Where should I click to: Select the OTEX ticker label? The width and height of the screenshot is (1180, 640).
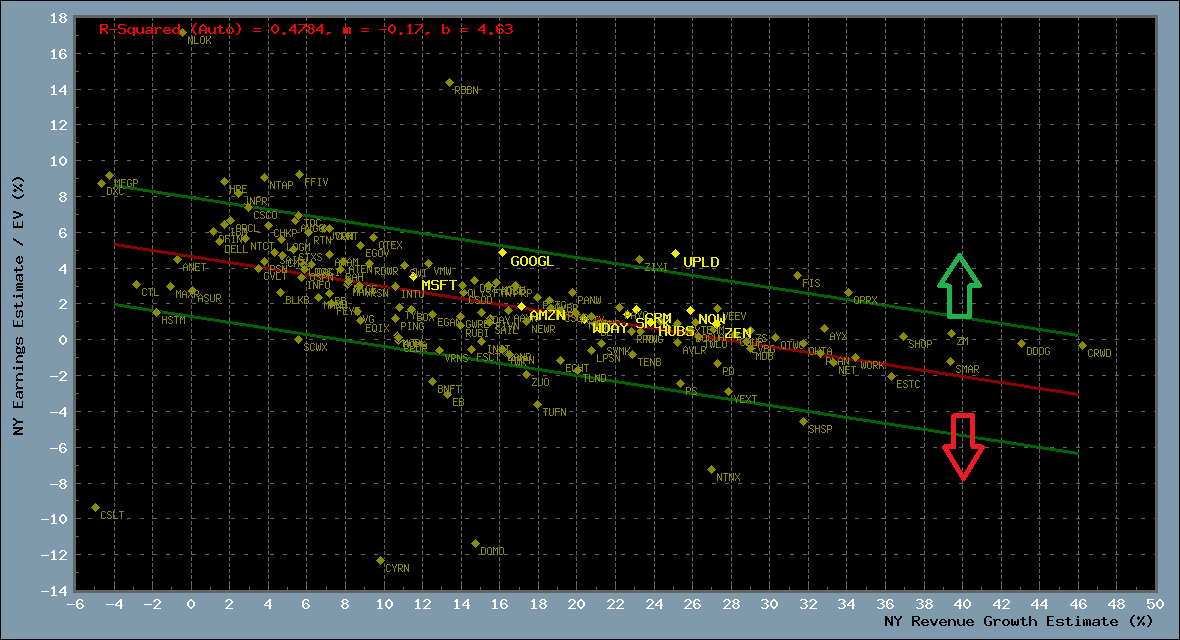(391, 245)
